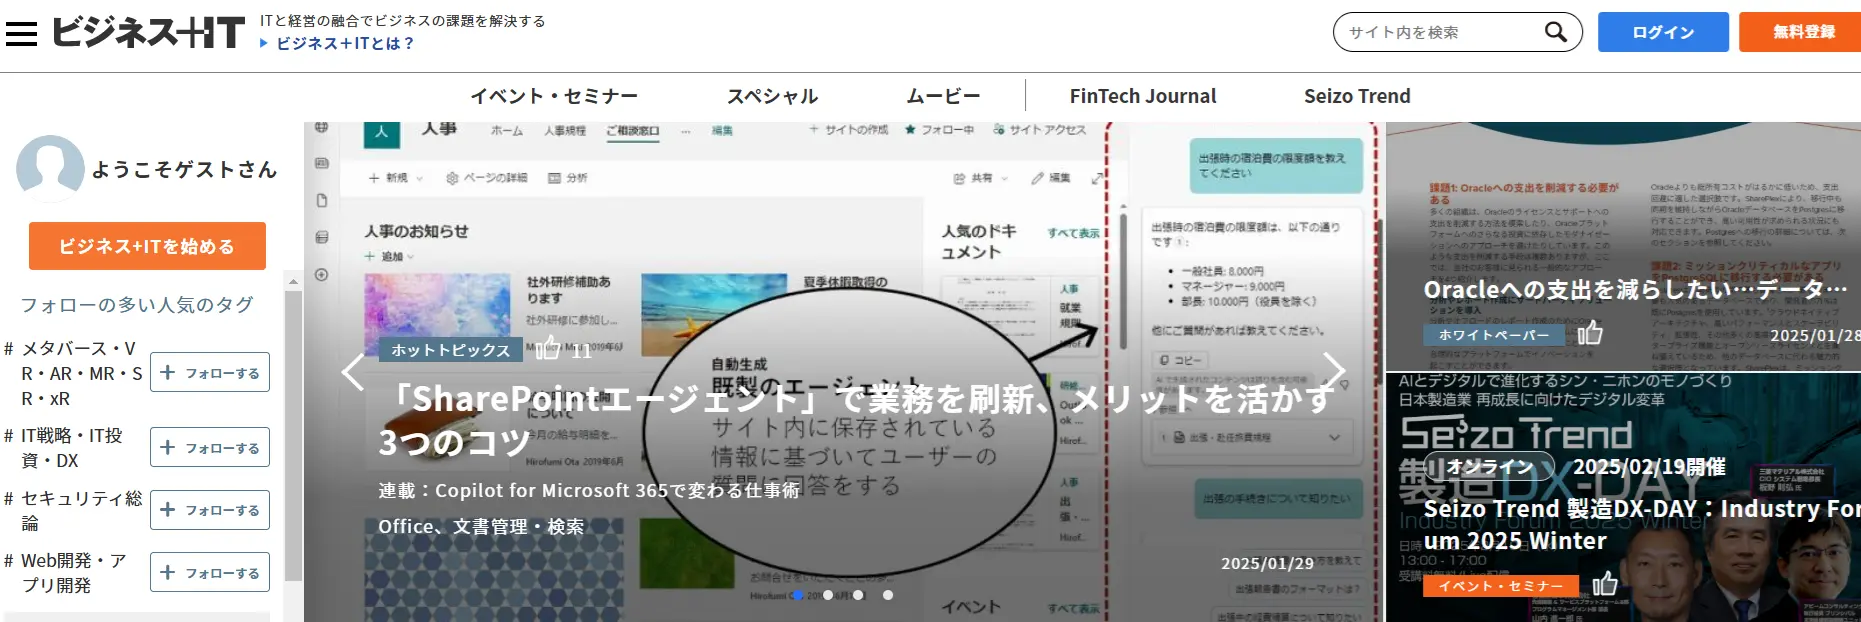1861x622 pixels.
Task: Select the second carousel dot
Action: point(827,595)
